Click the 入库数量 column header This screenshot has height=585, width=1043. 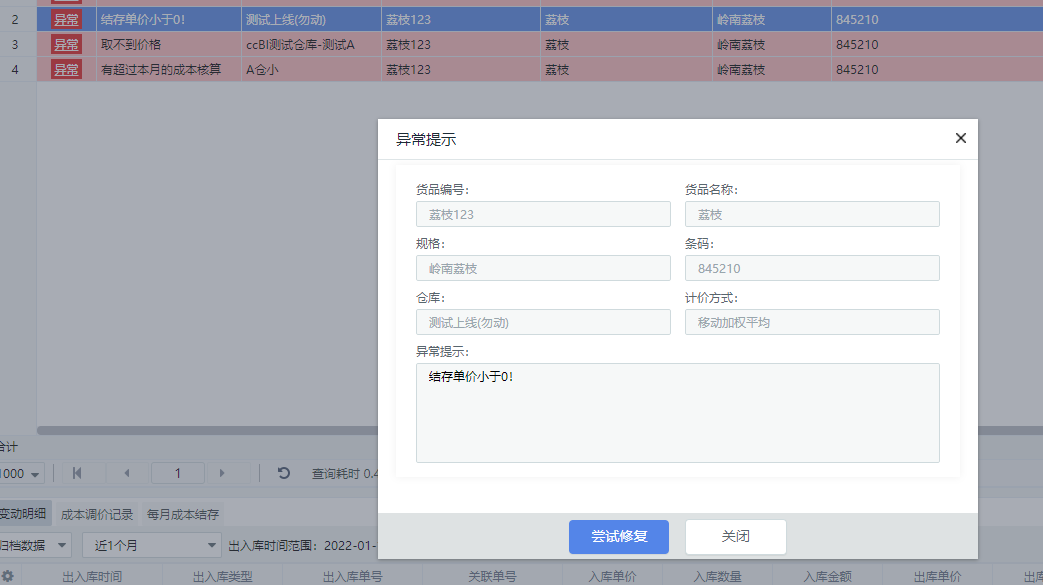(717, 576)
